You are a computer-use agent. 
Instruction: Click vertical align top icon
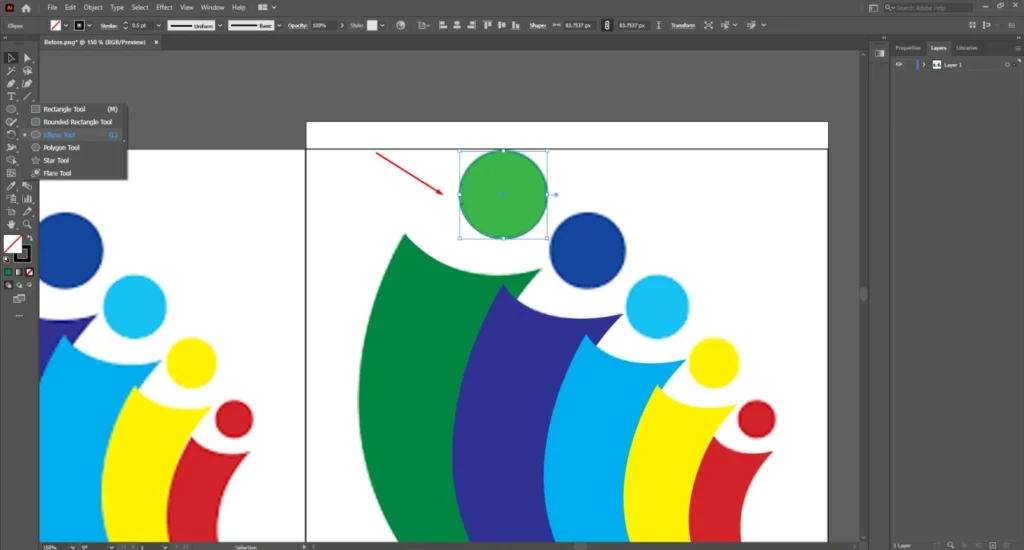(x=487, y=25)
